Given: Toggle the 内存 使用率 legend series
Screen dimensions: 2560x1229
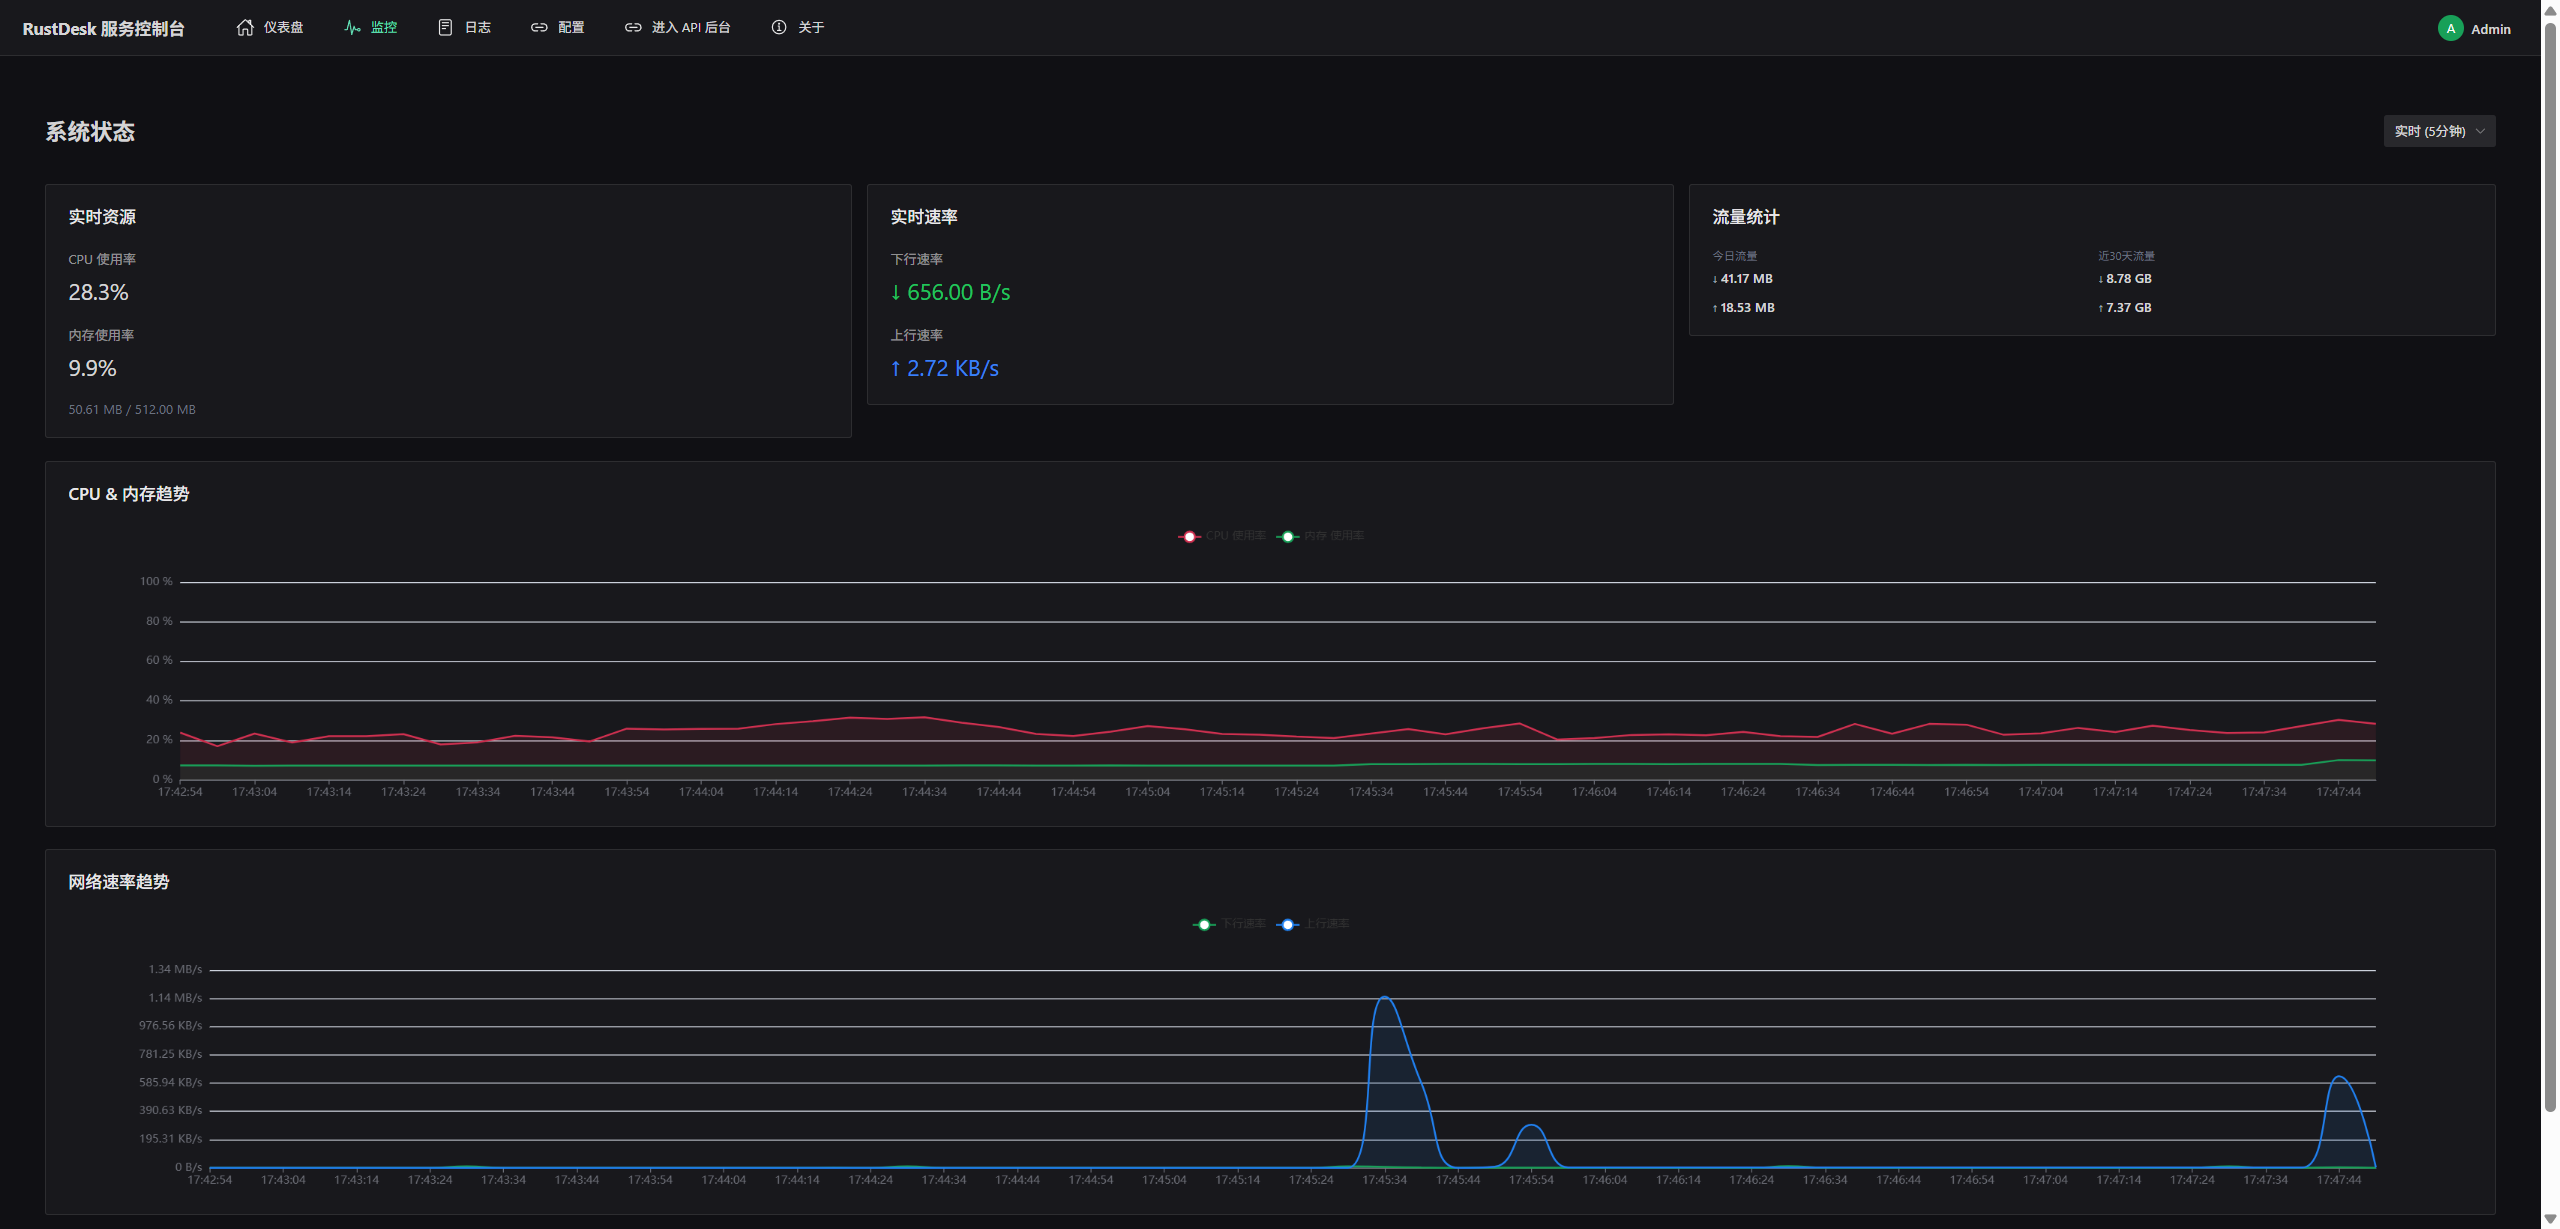Looking at the screenshot, I should (1322, 536).
